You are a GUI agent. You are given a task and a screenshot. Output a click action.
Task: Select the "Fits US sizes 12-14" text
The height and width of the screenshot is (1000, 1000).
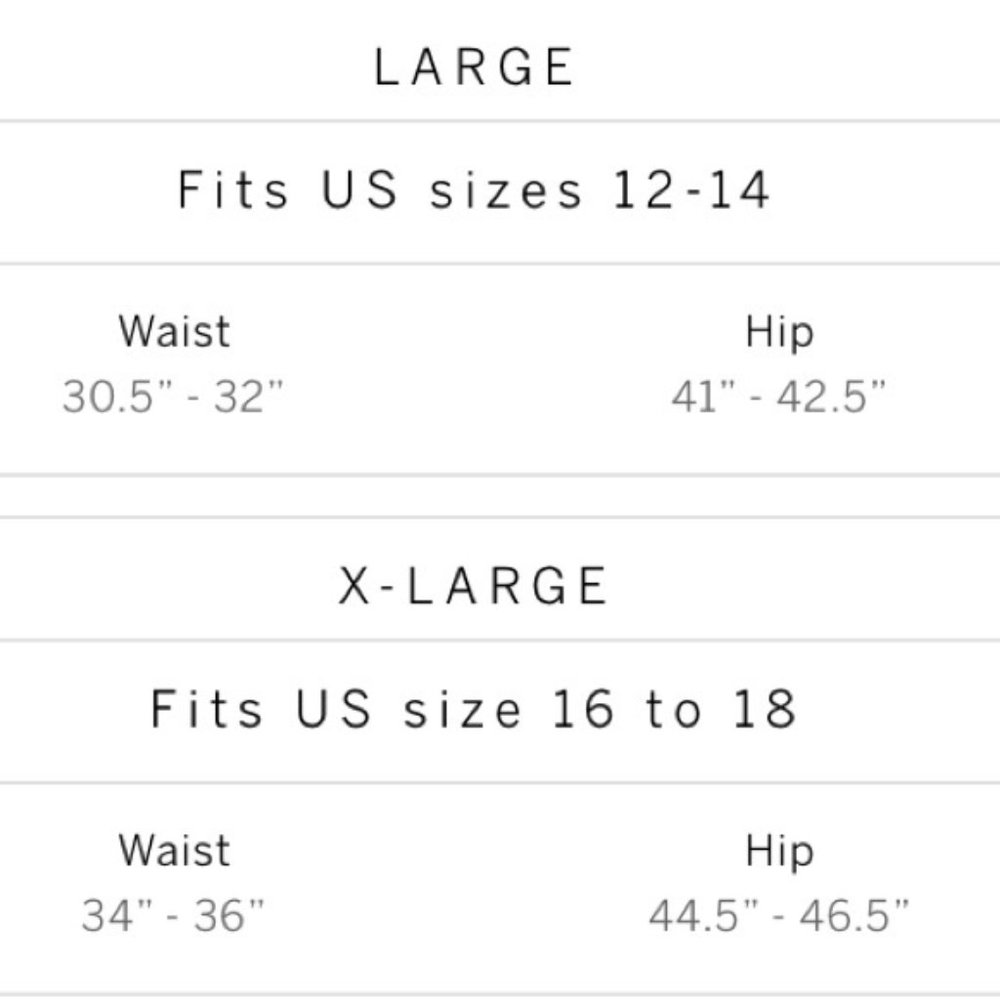click(x=474, y=190)
